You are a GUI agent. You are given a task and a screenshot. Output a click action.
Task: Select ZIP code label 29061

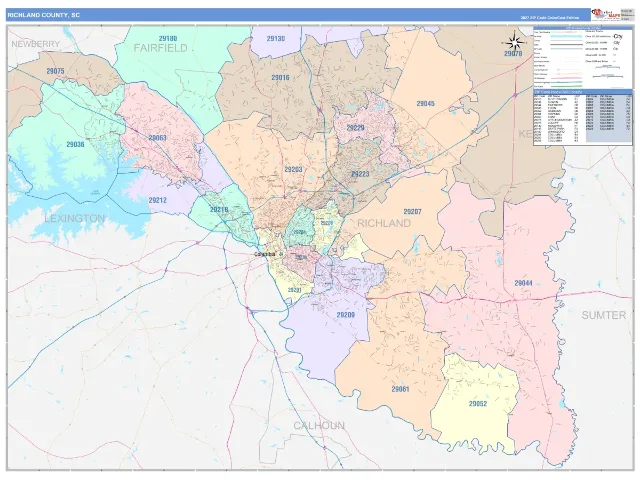[400, 389]
